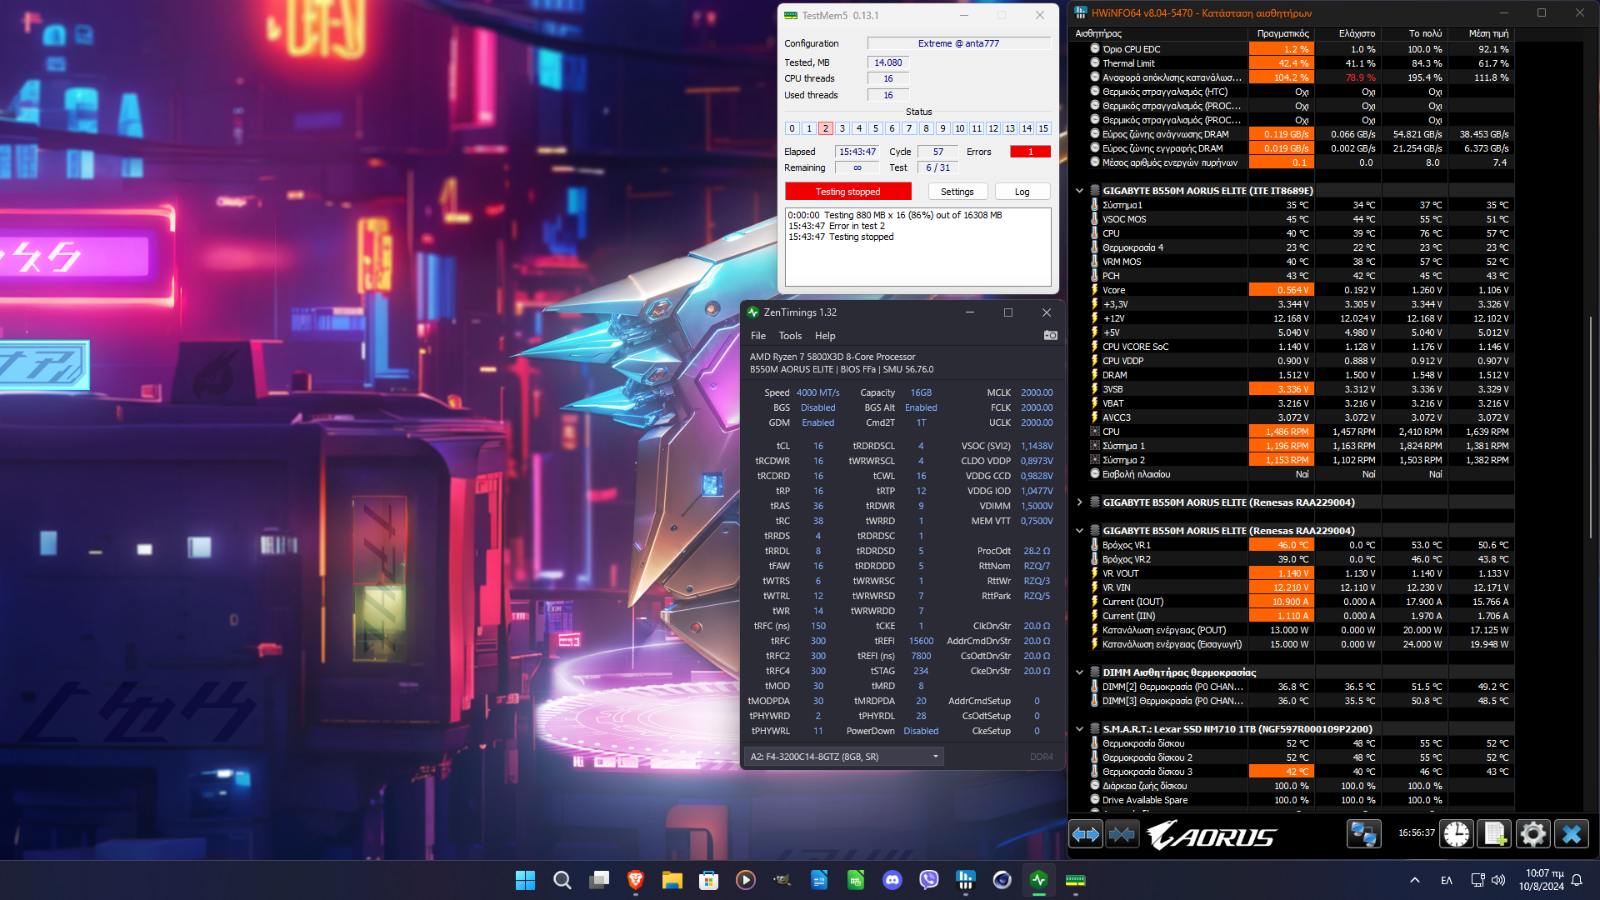
Task: Click HWiNFO collapse-all inward arrows icon
Action: pos(1122,833)
